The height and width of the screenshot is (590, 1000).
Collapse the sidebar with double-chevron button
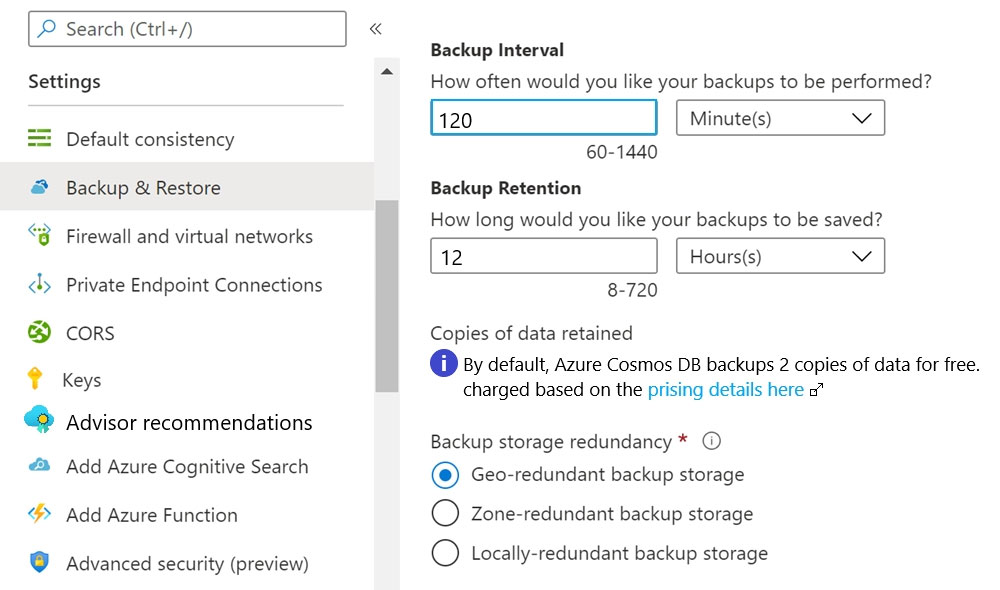click(x=376, y=29)
